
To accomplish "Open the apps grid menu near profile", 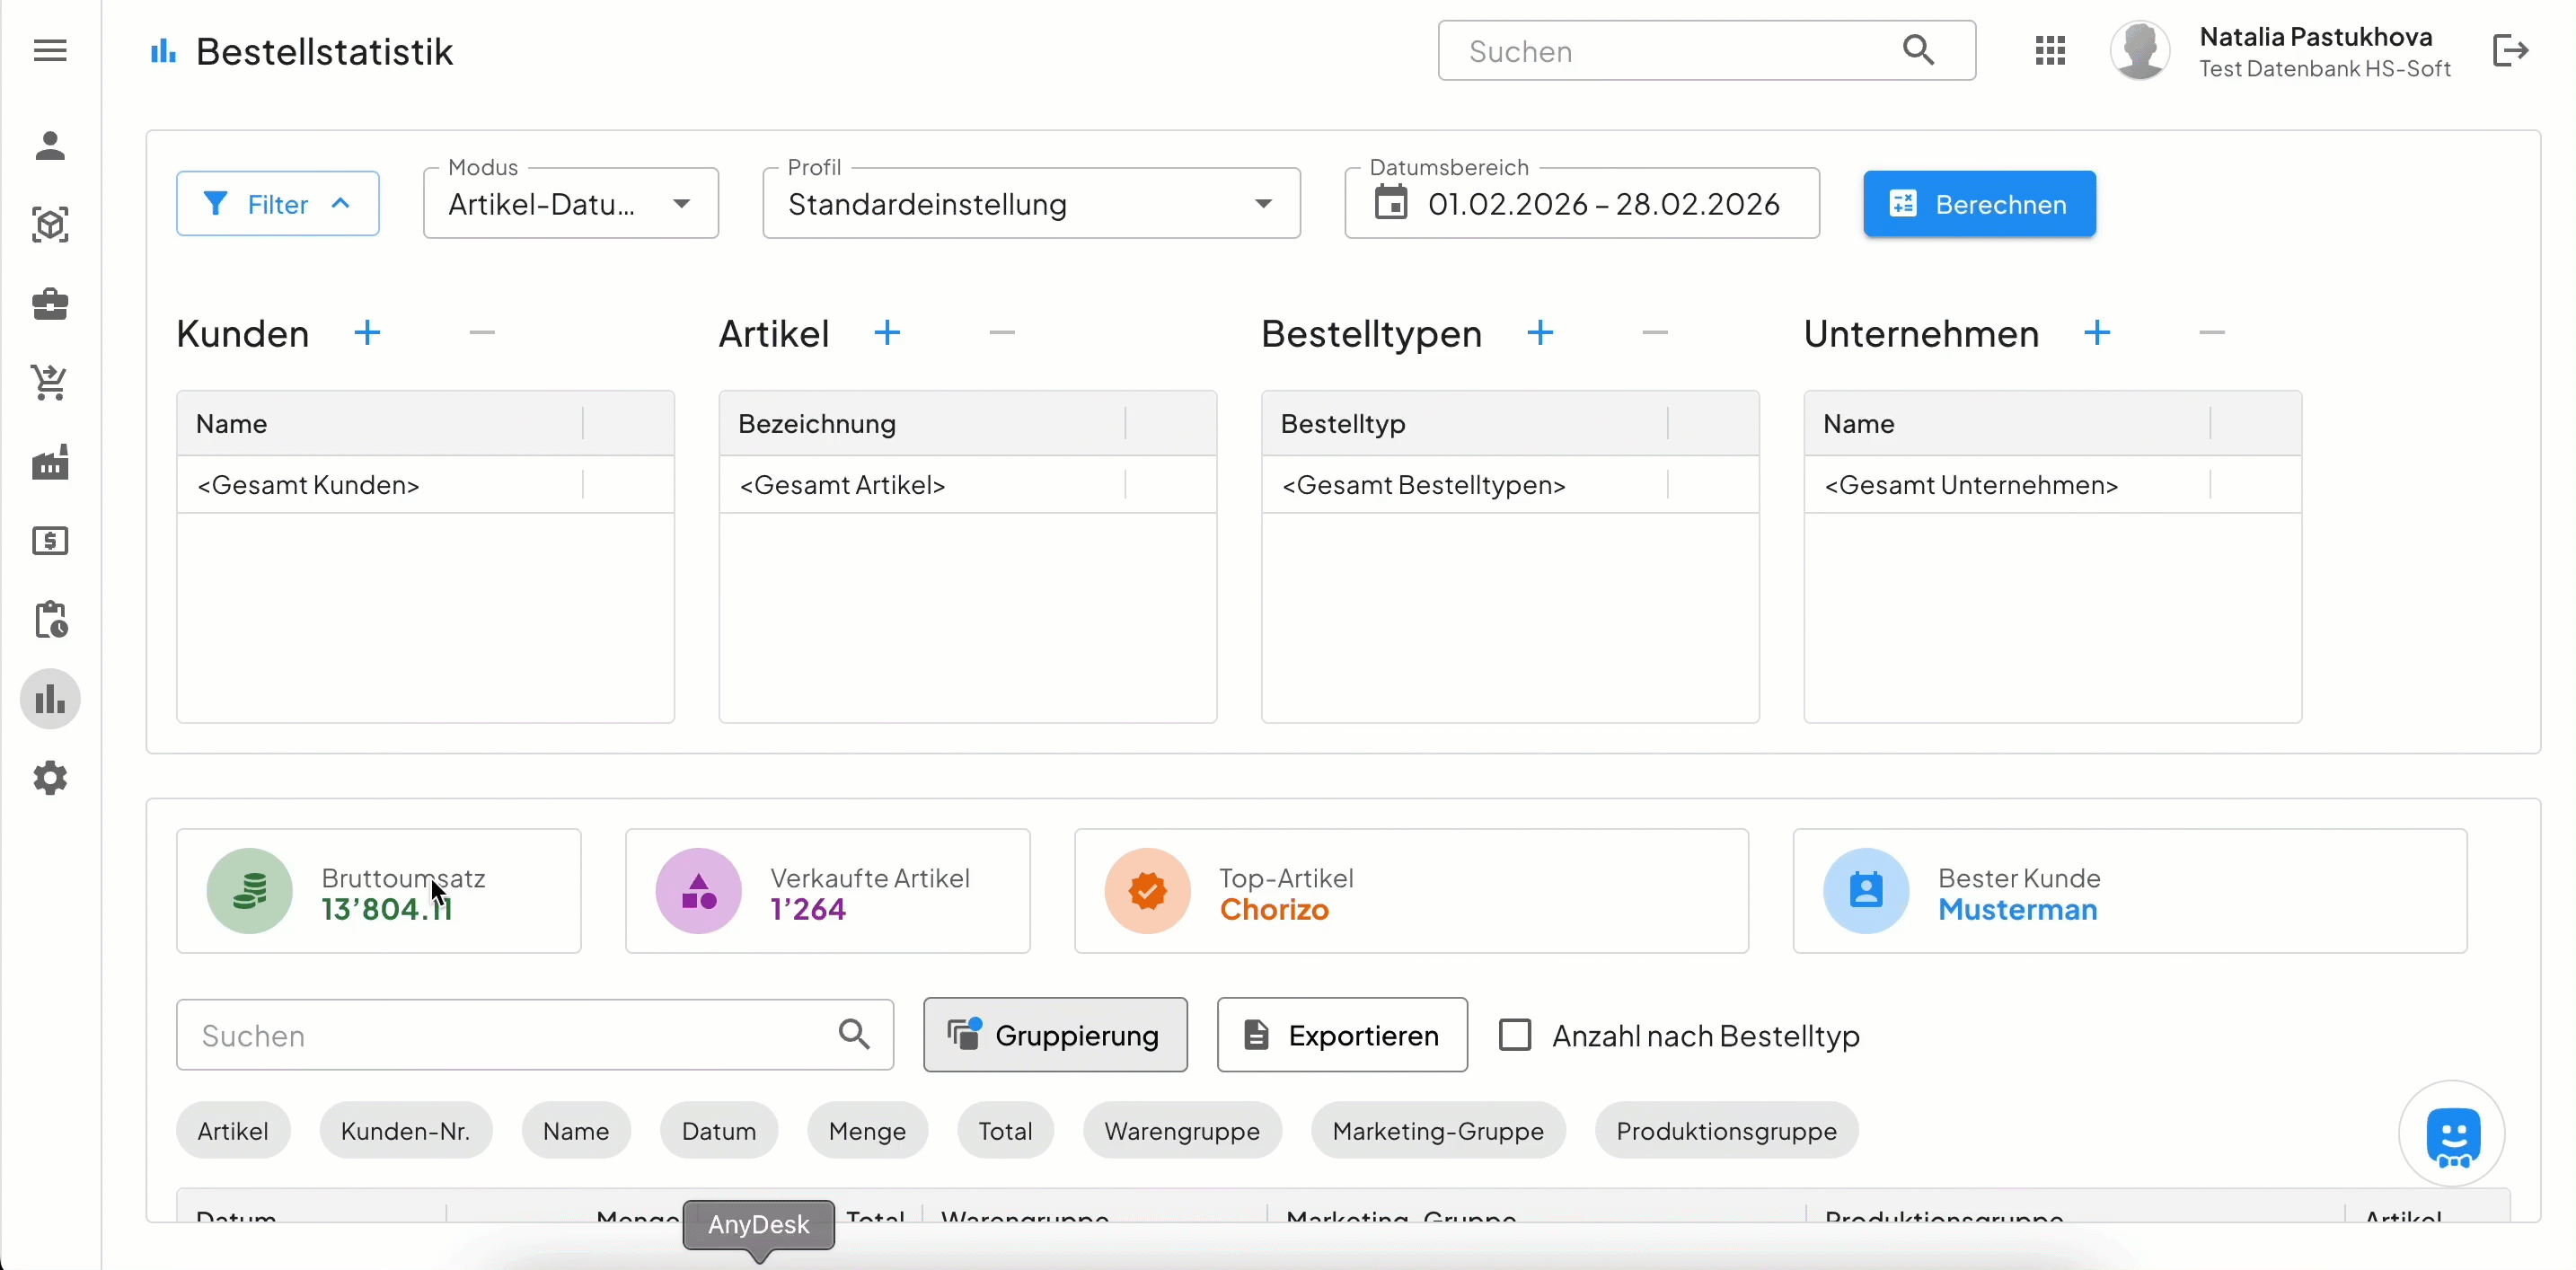I will [x=2050, y=50].
